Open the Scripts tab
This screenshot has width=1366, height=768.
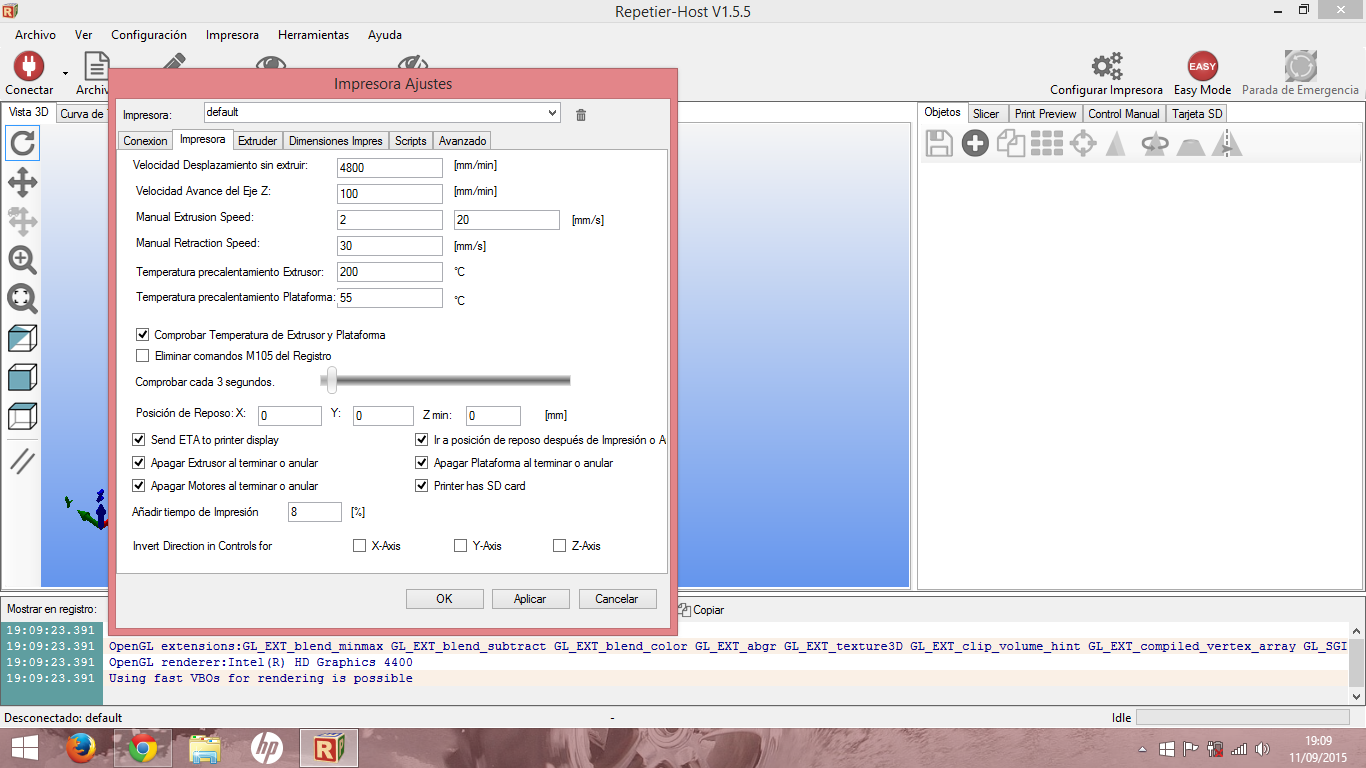(x=411, y=141)
